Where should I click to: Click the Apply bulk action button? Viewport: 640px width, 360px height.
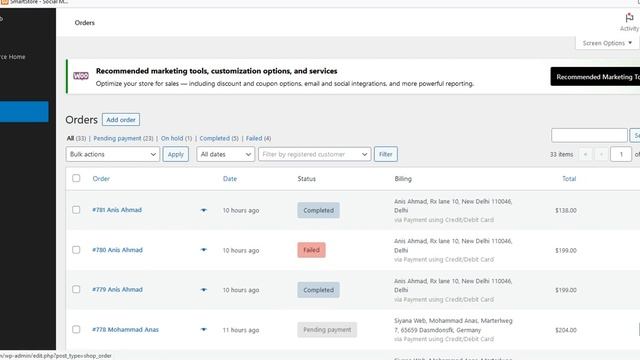pyautogui.click(x=176, y=154)
